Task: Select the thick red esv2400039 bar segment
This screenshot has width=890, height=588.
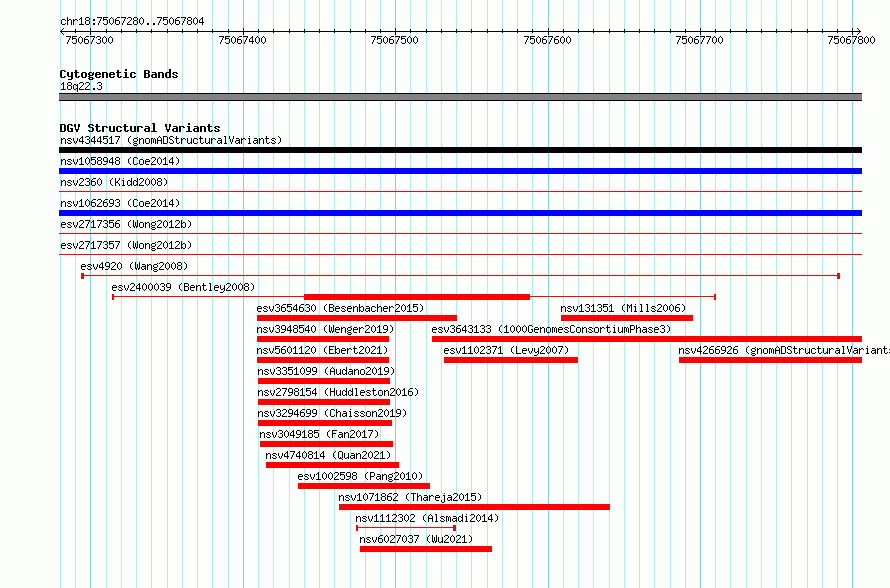Action: pyautogui.click(x=417, y=297)
